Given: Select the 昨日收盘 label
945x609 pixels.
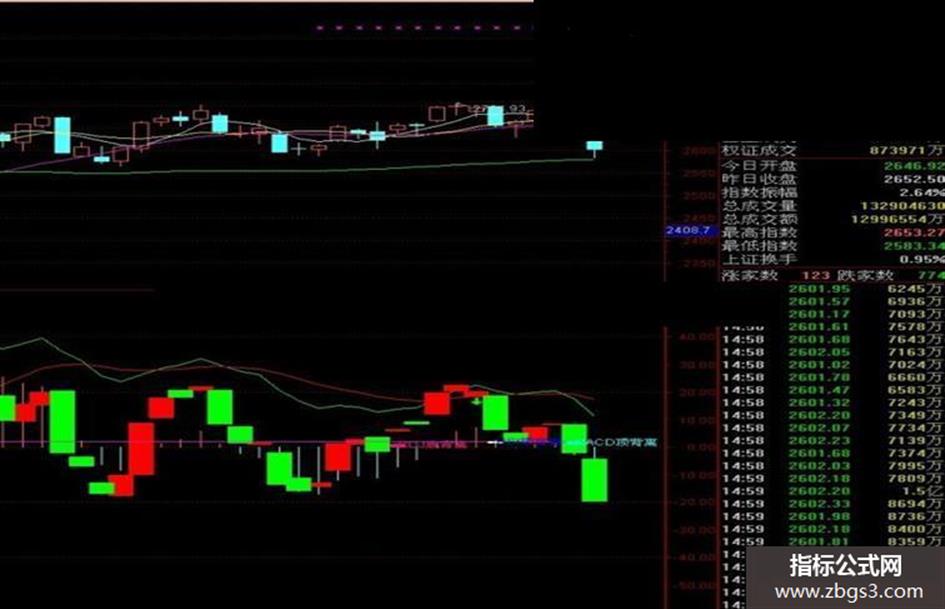Looking at the screenshot, I should [759, 179].
